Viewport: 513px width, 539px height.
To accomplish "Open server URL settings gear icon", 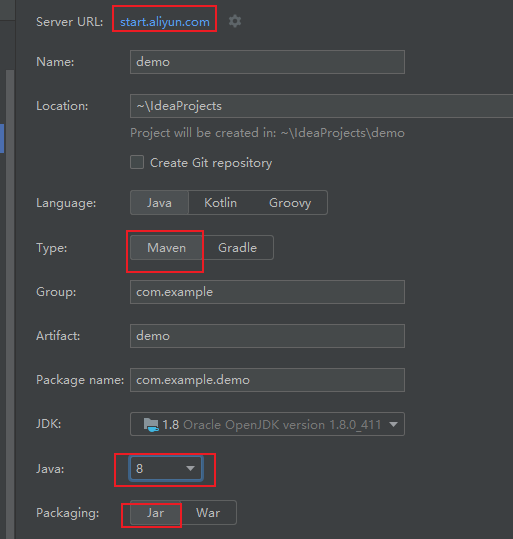I will tap(235, 21).
